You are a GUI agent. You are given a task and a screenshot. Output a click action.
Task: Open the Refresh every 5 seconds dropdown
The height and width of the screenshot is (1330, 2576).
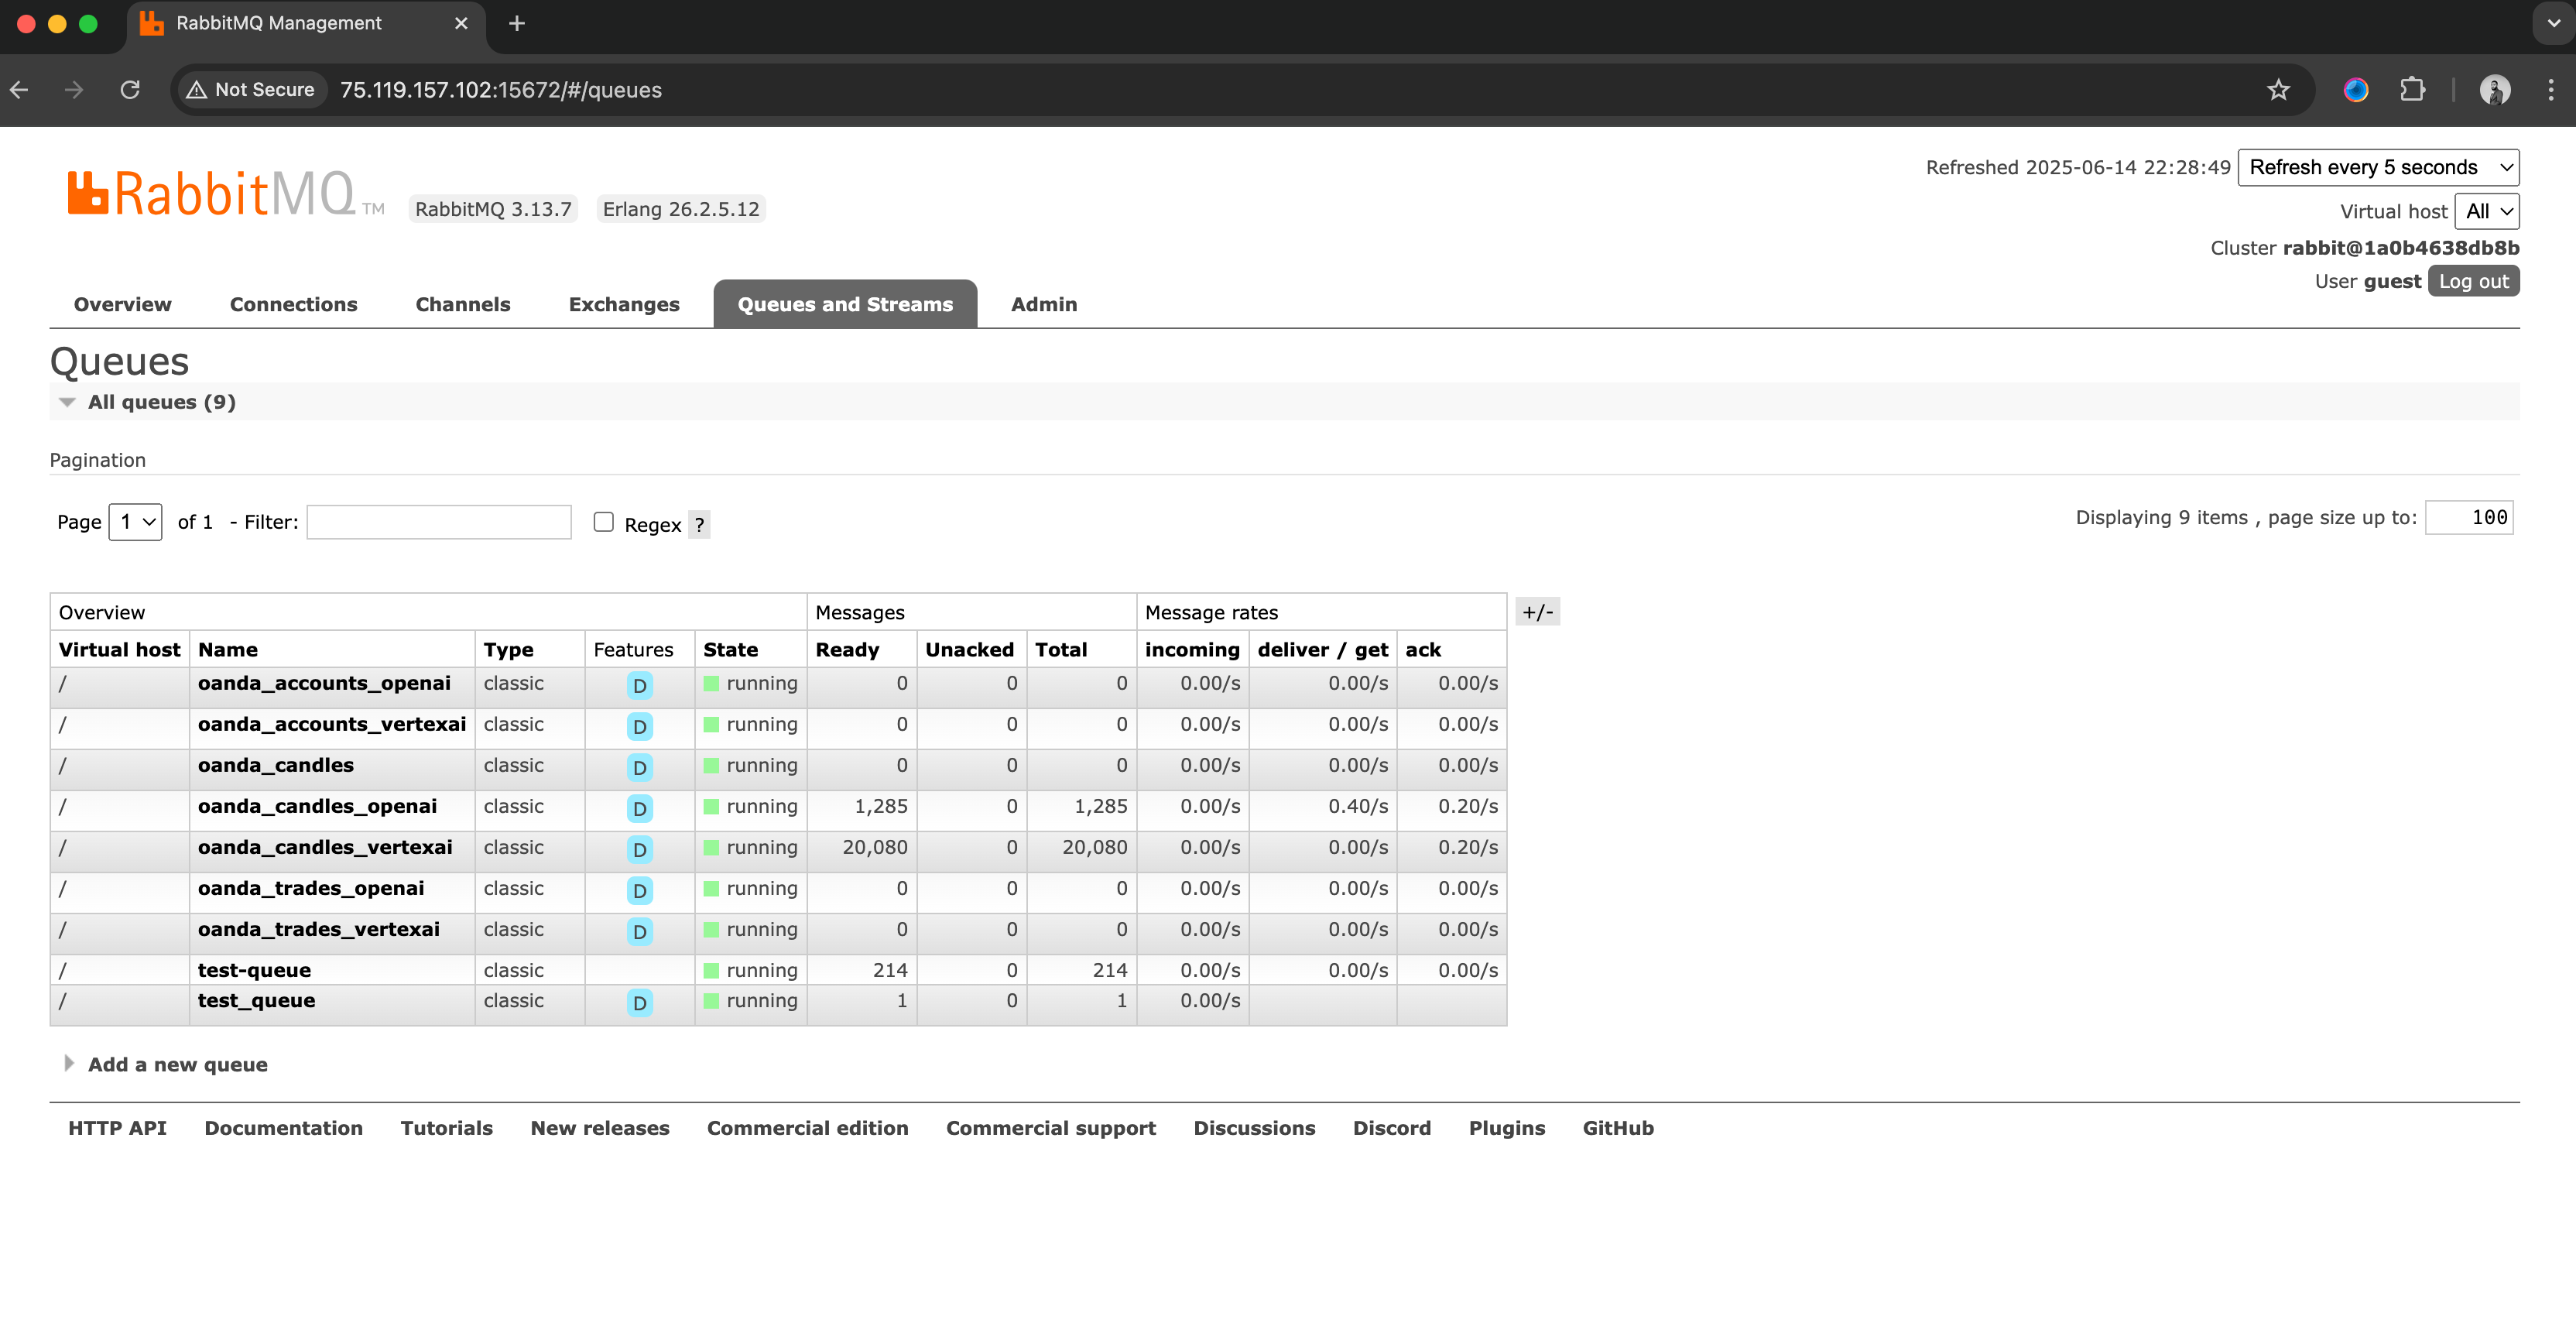[x=2377, y=167]
